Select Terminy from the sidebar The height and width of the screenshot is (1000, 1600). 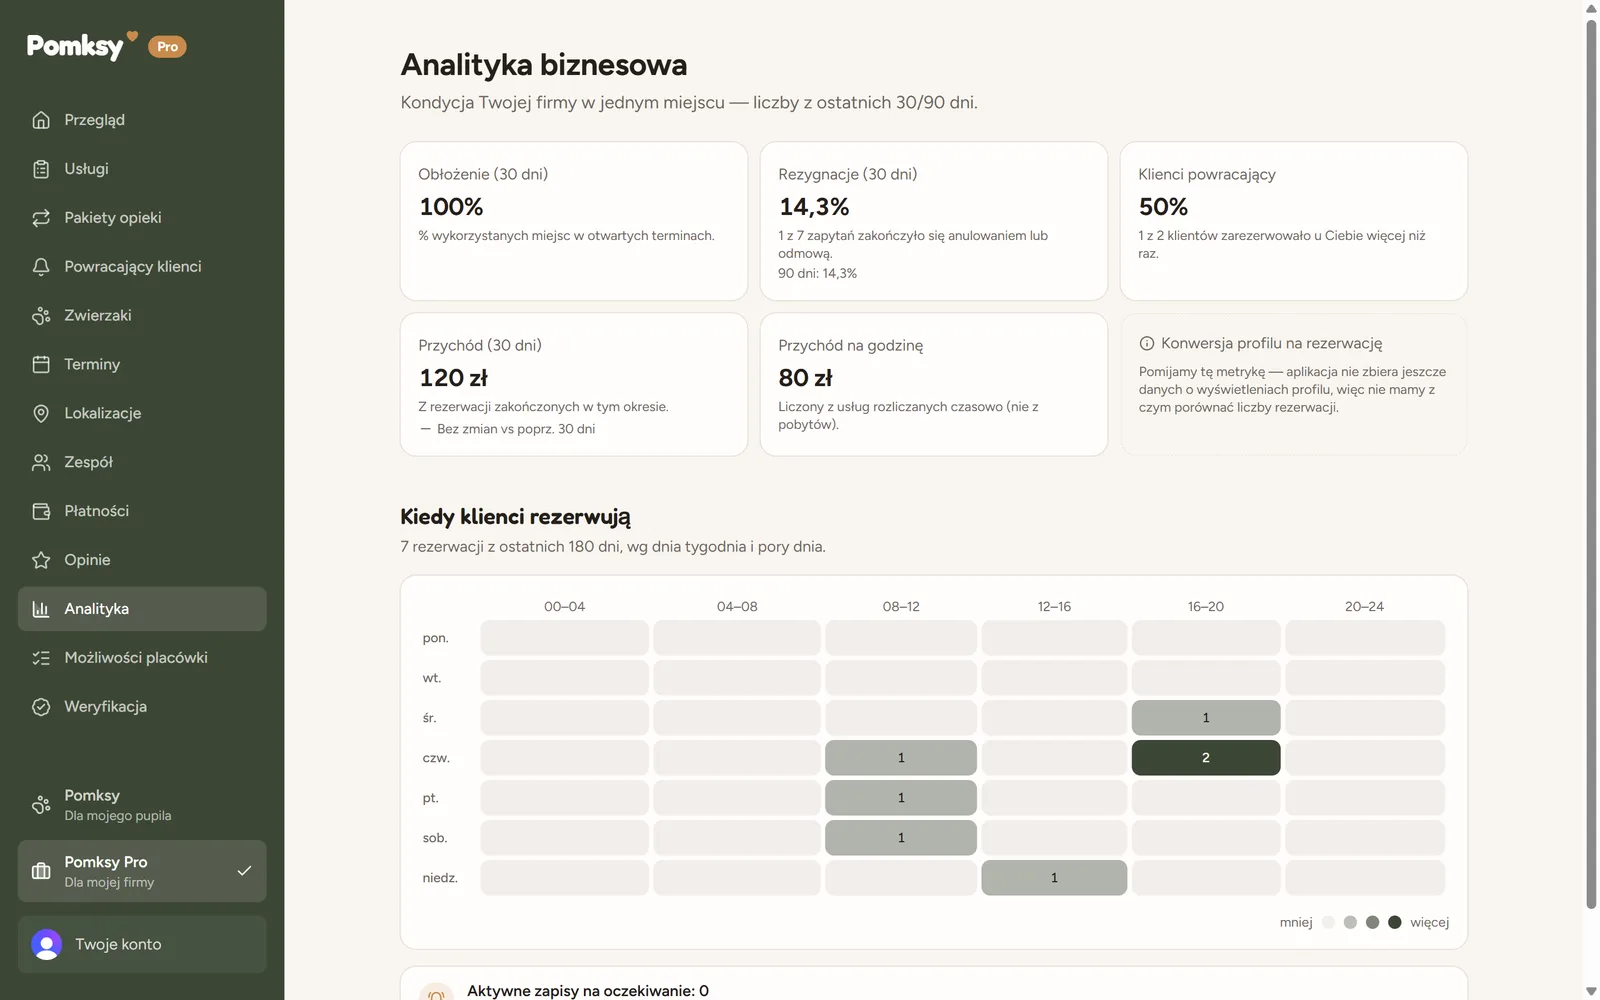point(142,364)
